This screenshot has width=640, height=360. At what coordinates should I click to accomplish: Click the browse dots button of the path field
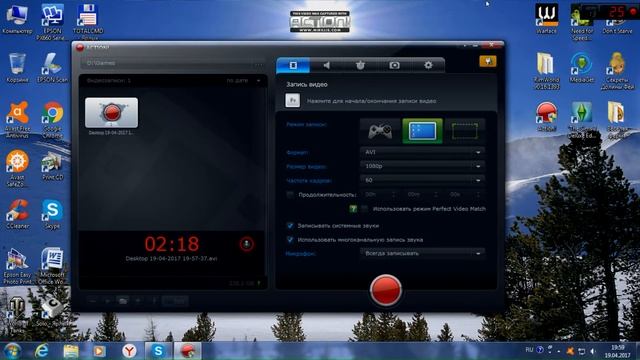click(260, 63)
